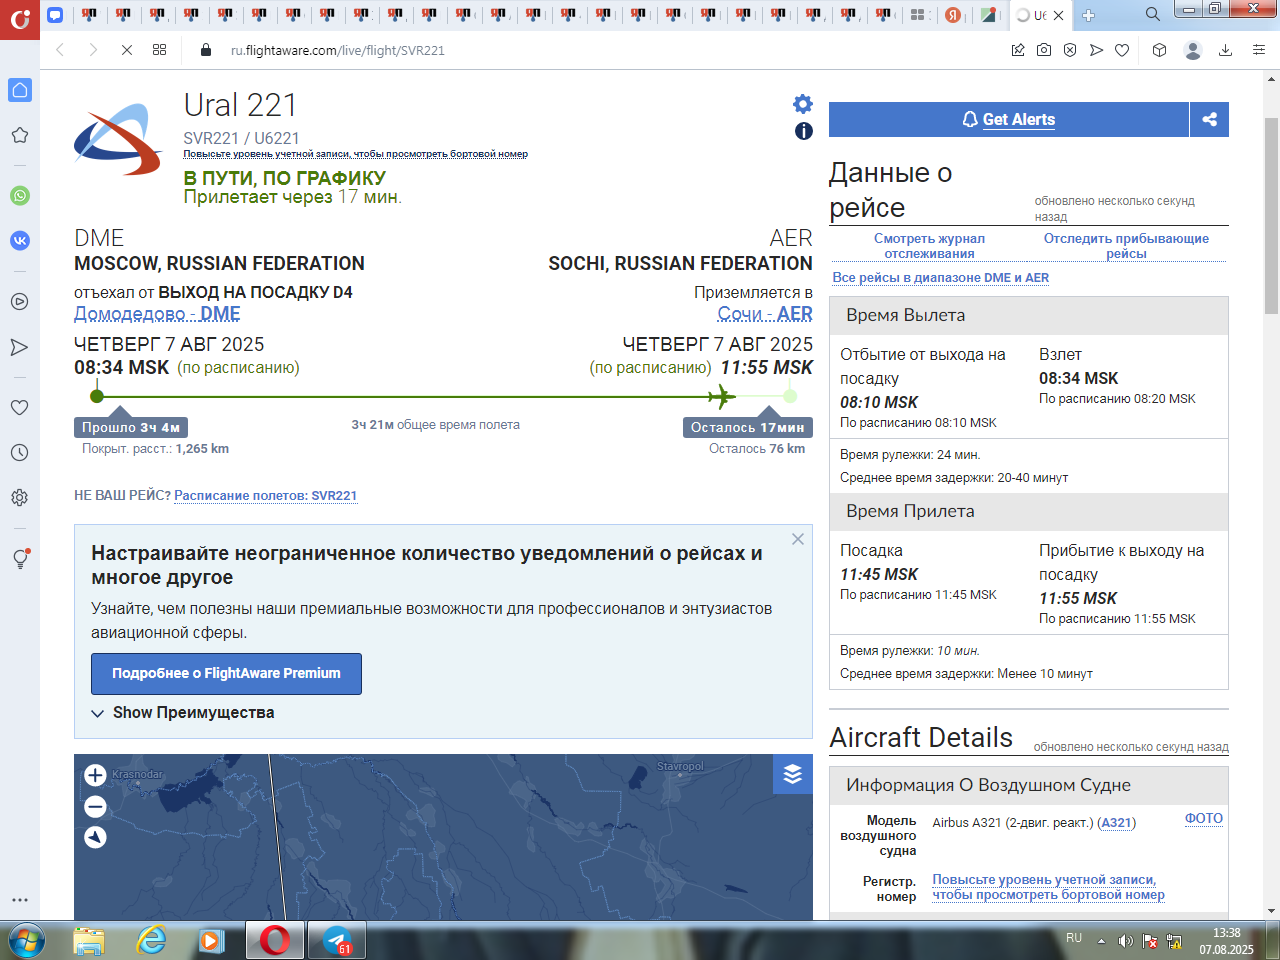Click the A321 aircraft type link

[1116, 823]
